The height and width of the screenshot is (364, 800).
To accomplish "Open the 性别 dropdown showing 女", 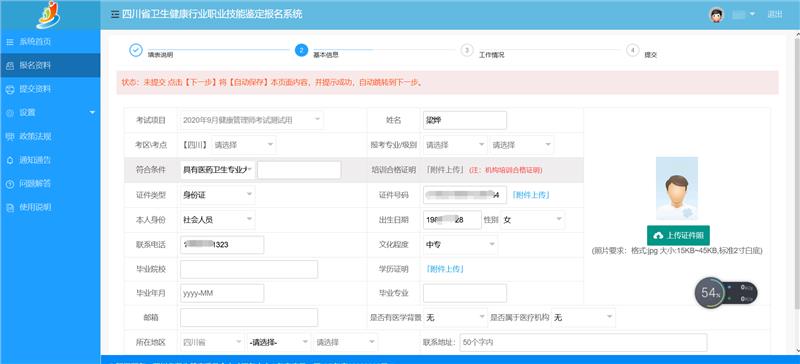I will click(x=532, y=220).
